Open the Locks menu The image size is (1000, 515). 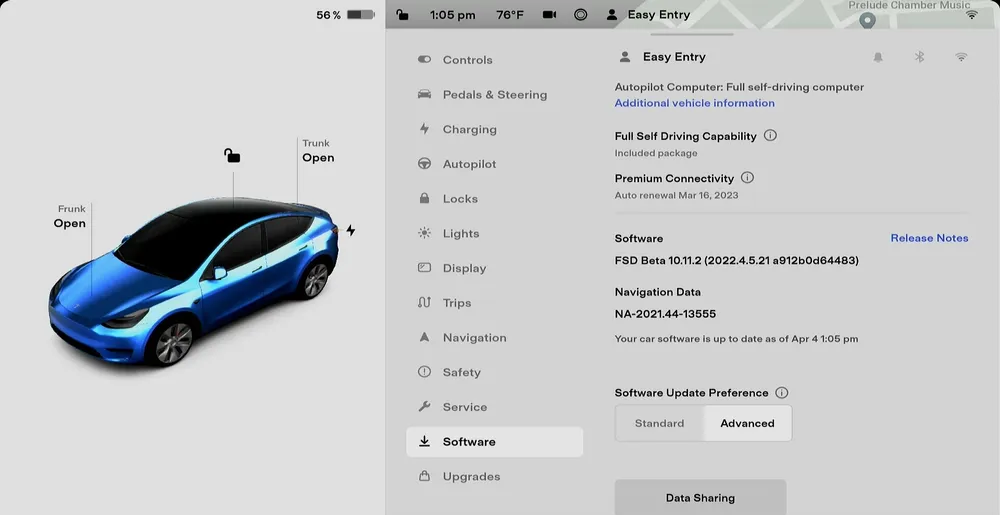click(x=494, y=198)
